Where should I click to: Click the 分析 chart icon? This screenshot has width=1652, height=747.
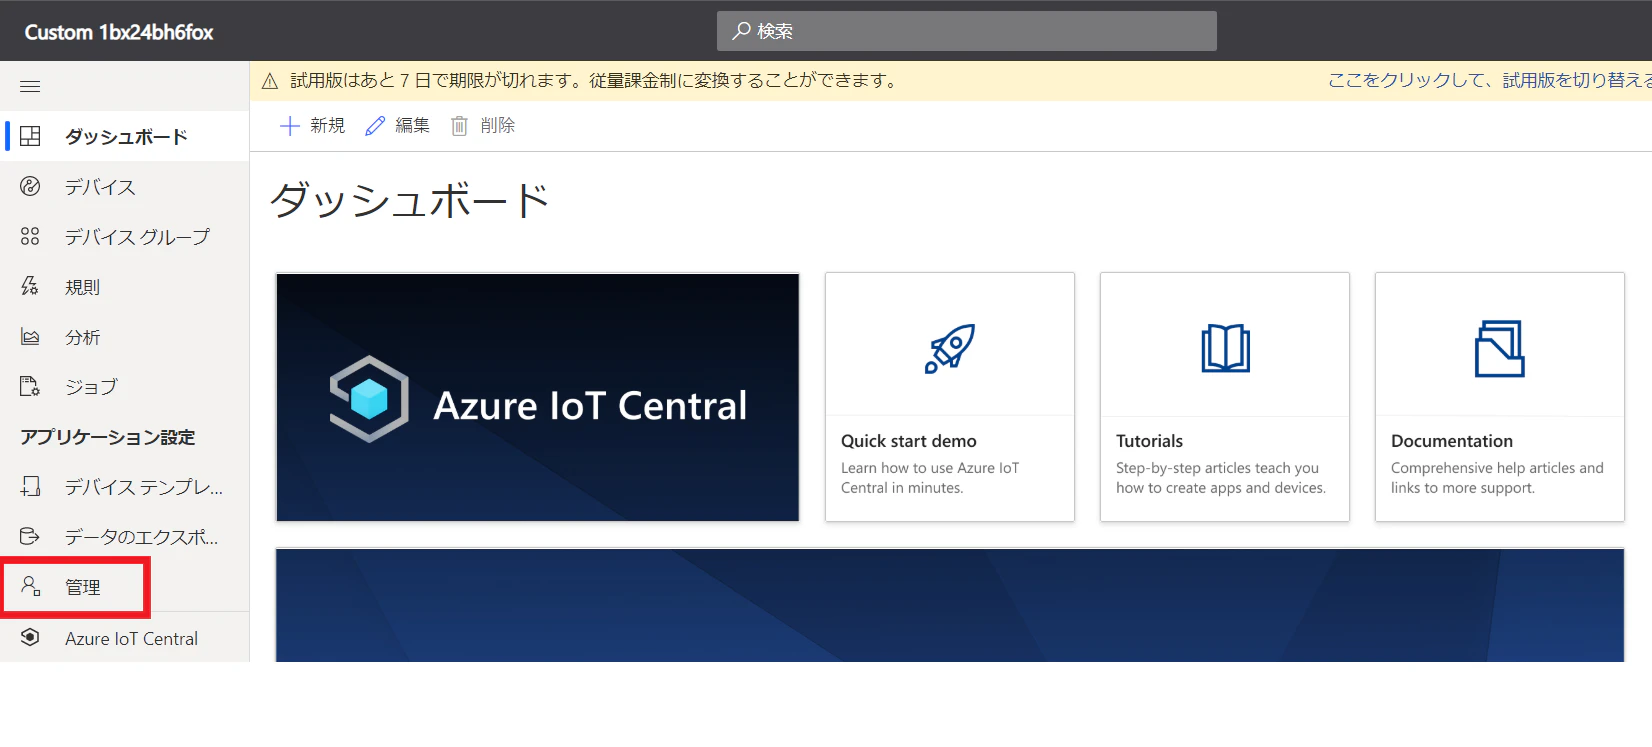[30, 337]
